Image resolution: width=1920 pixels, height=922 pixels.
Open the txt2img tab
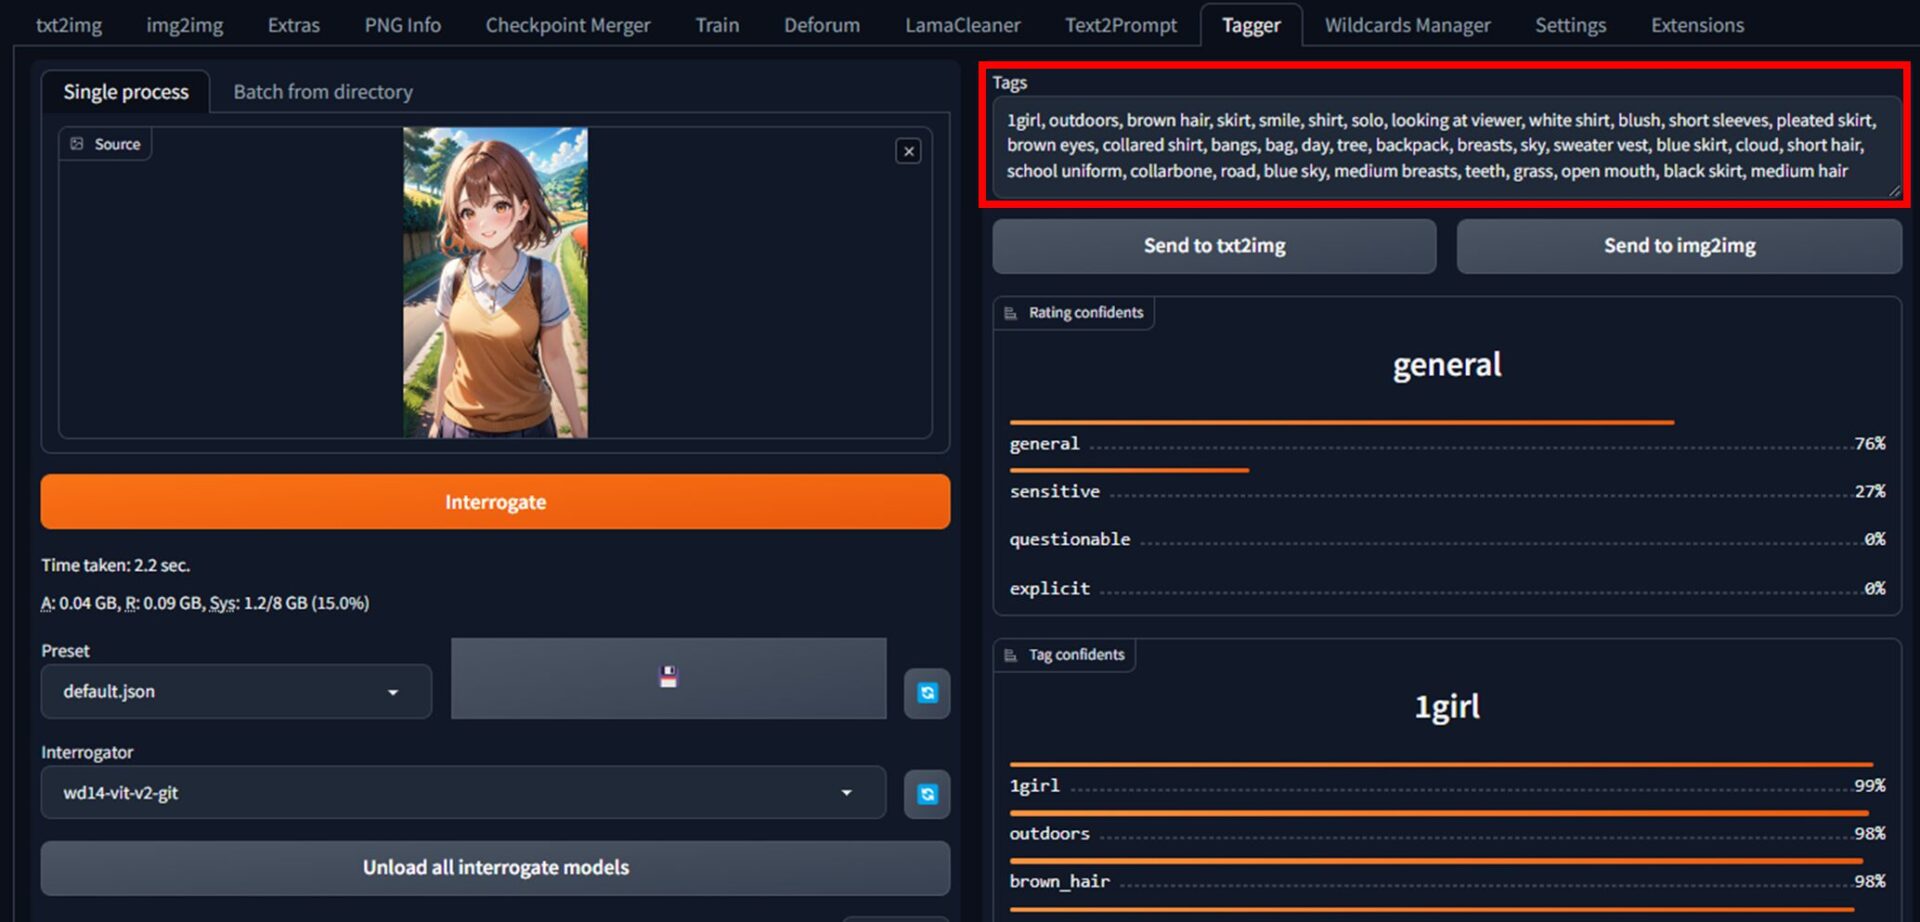pyautogui.click(x=69, y=25)
